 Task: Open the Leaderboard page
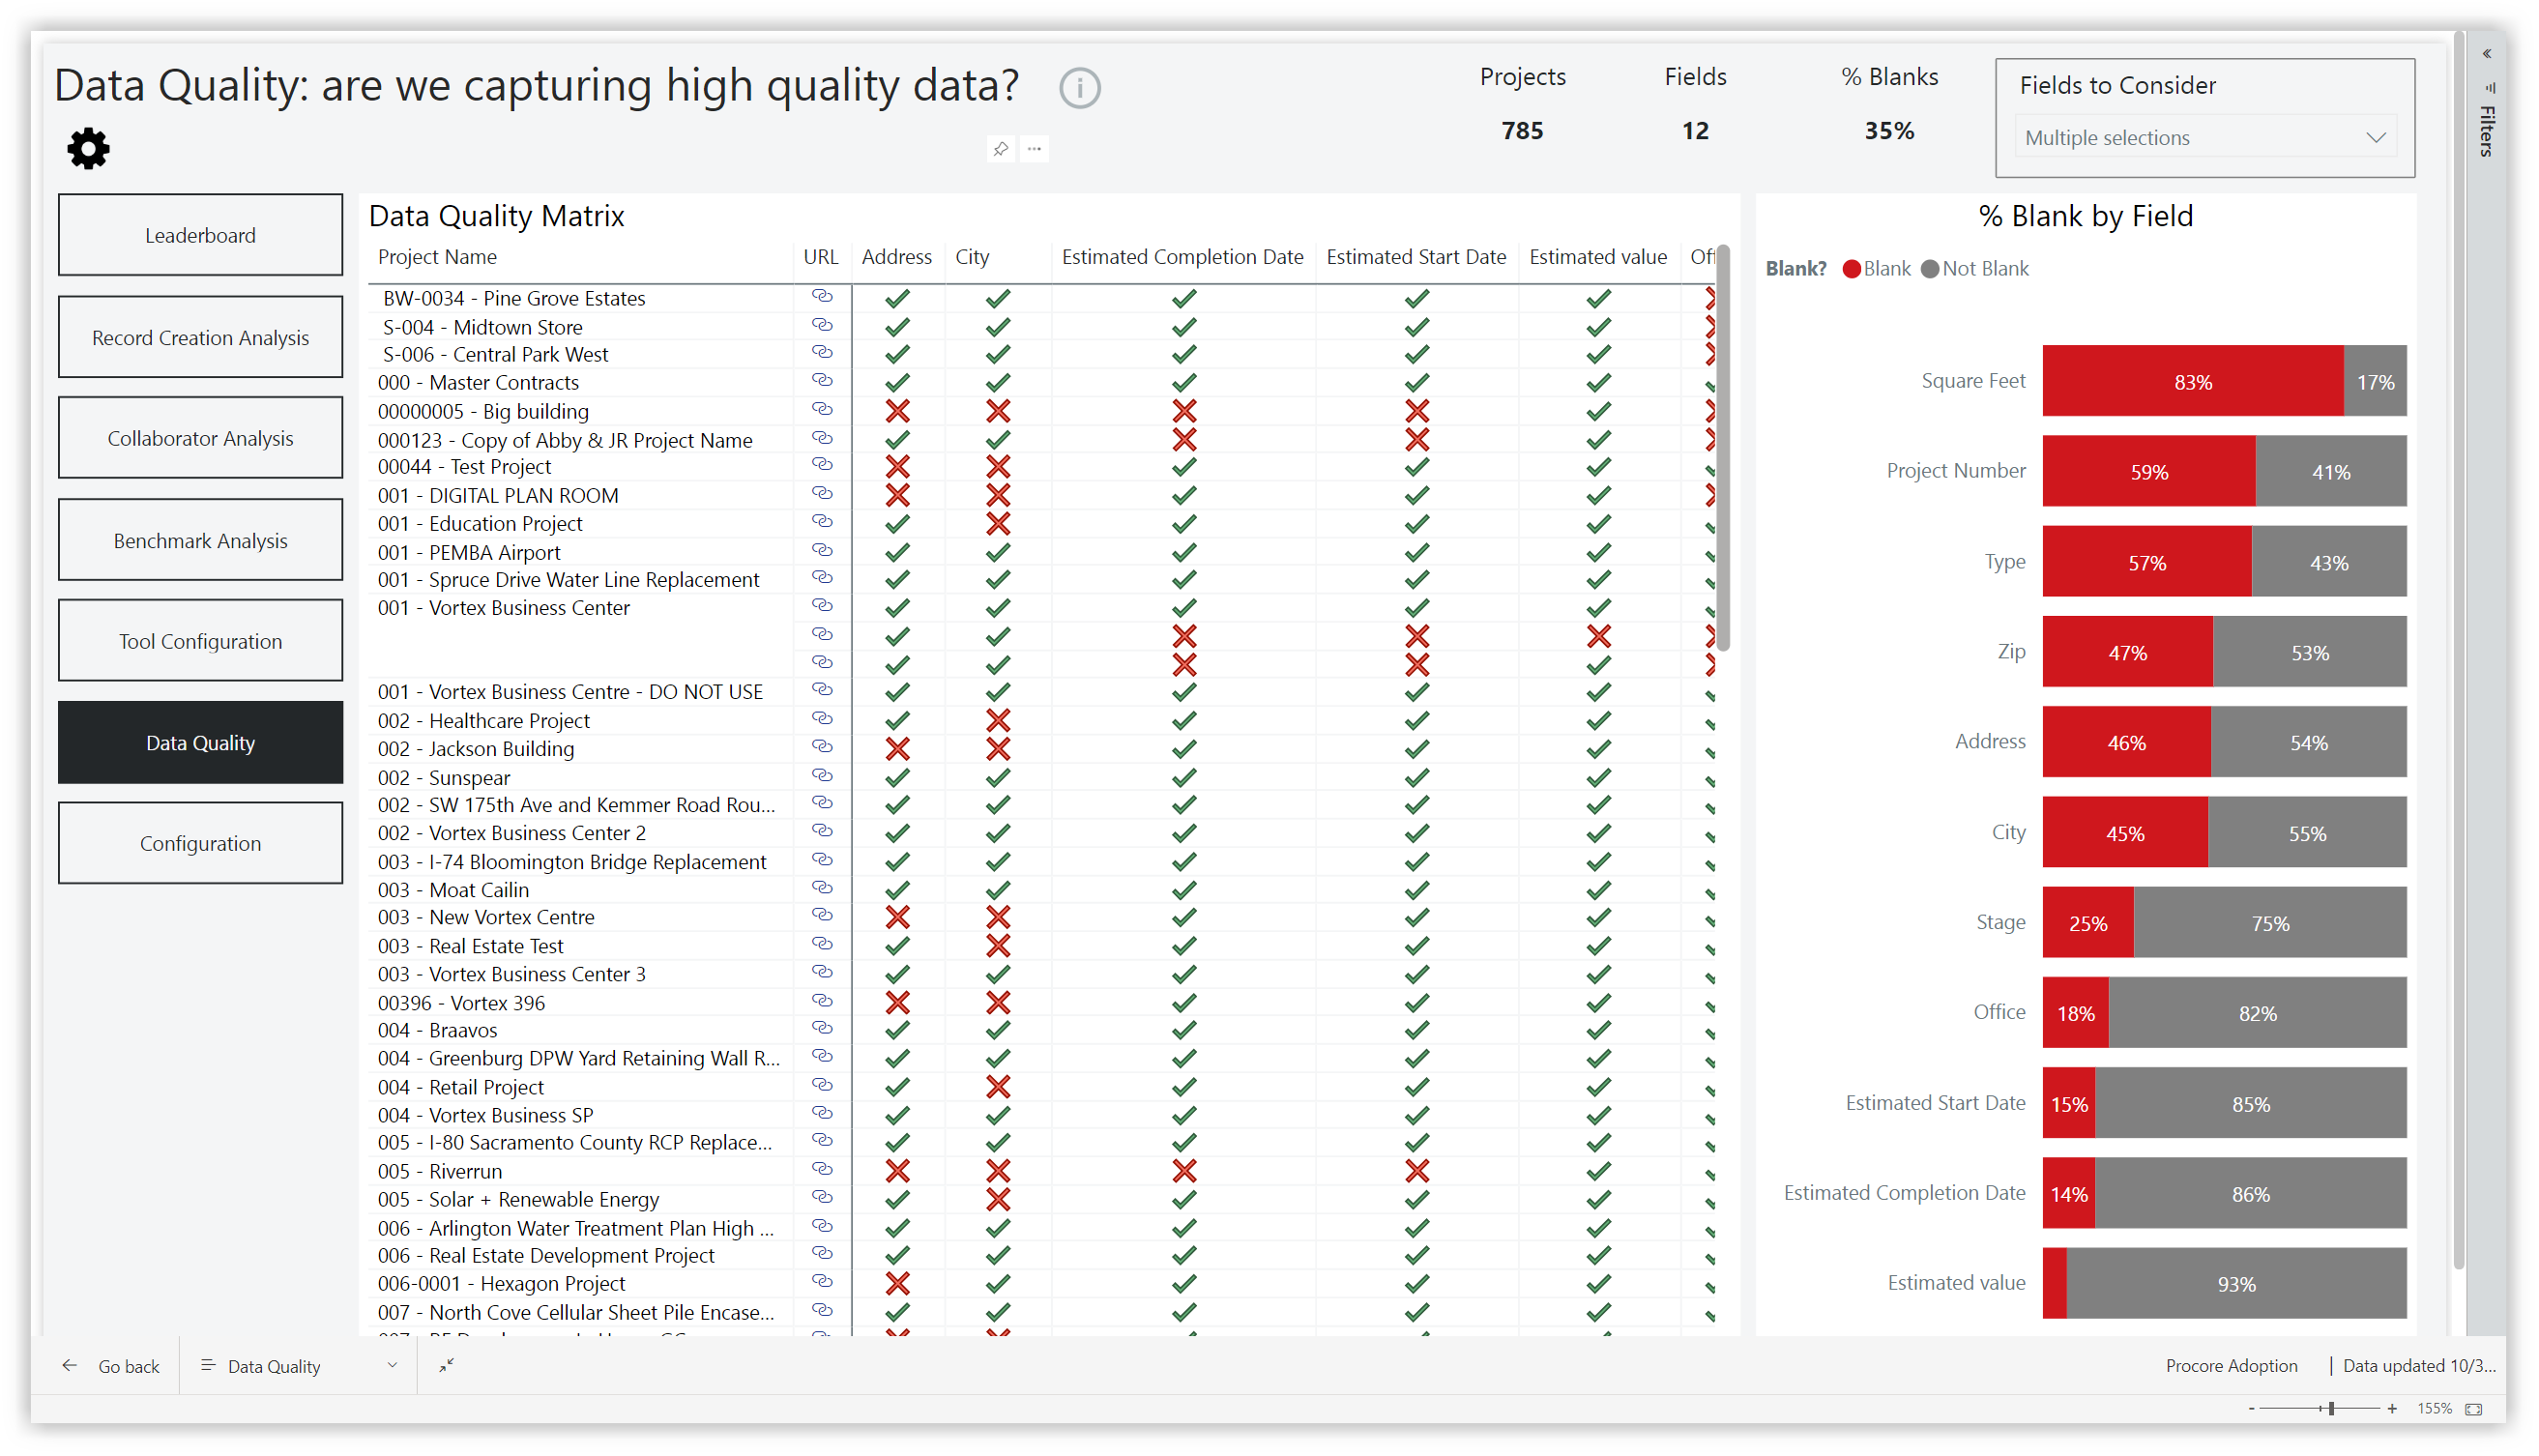click(200, 235)
